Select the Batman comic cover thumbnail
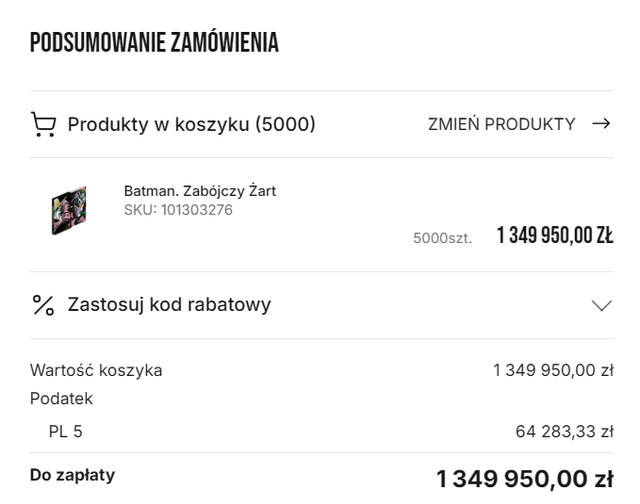The image size is (640, 504). pos(69,210)
